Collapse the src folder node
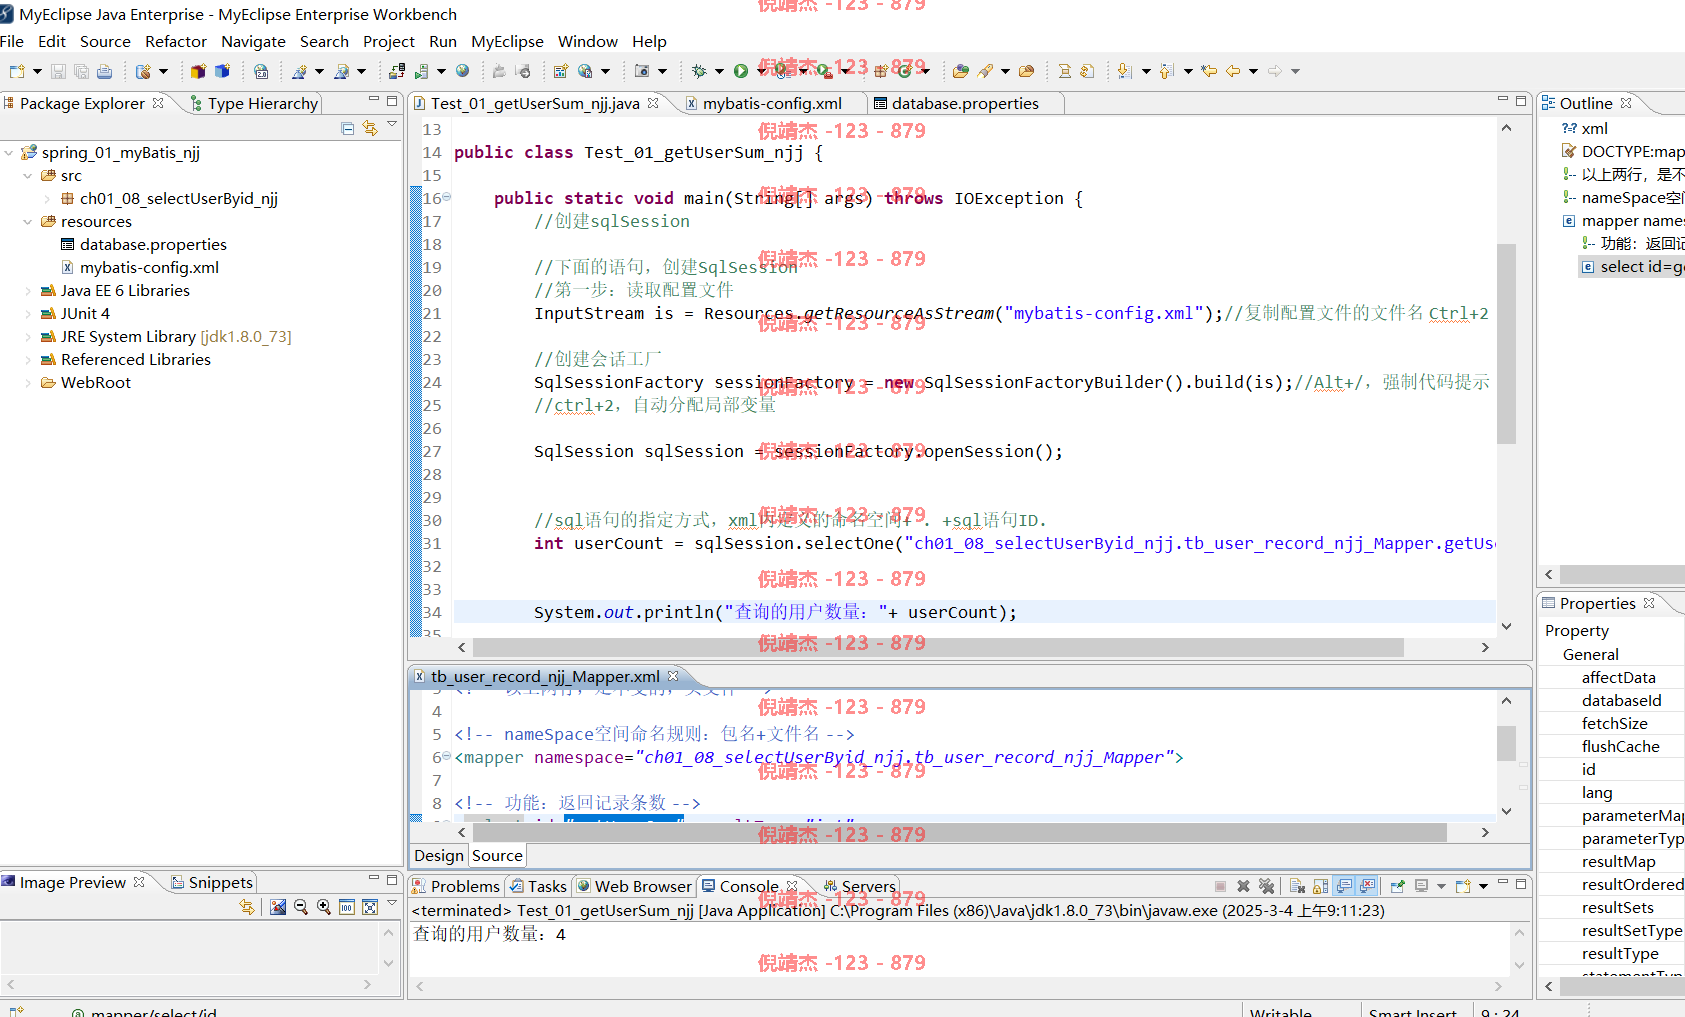This screenshot has width=1685, height=1017. coord(28,176)
